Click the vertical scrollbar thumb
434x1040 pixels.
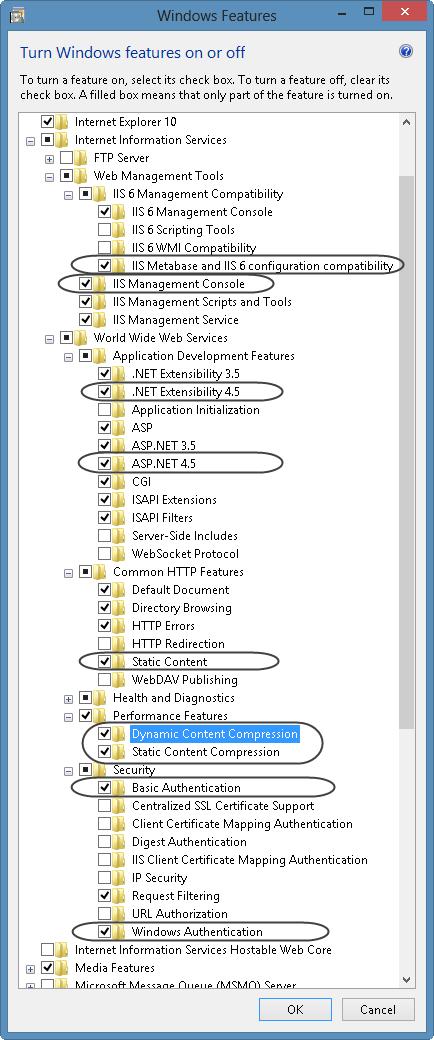[407, 452]
